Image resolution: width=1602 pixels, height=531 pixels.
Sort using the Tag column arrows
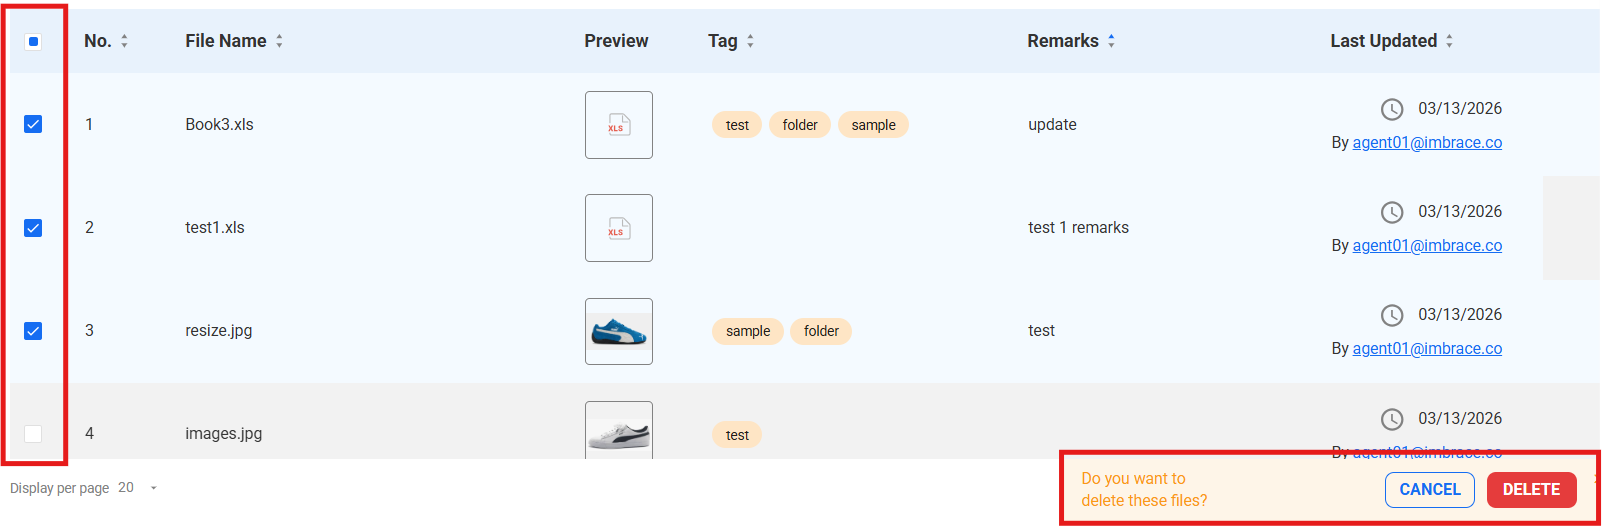751,41
